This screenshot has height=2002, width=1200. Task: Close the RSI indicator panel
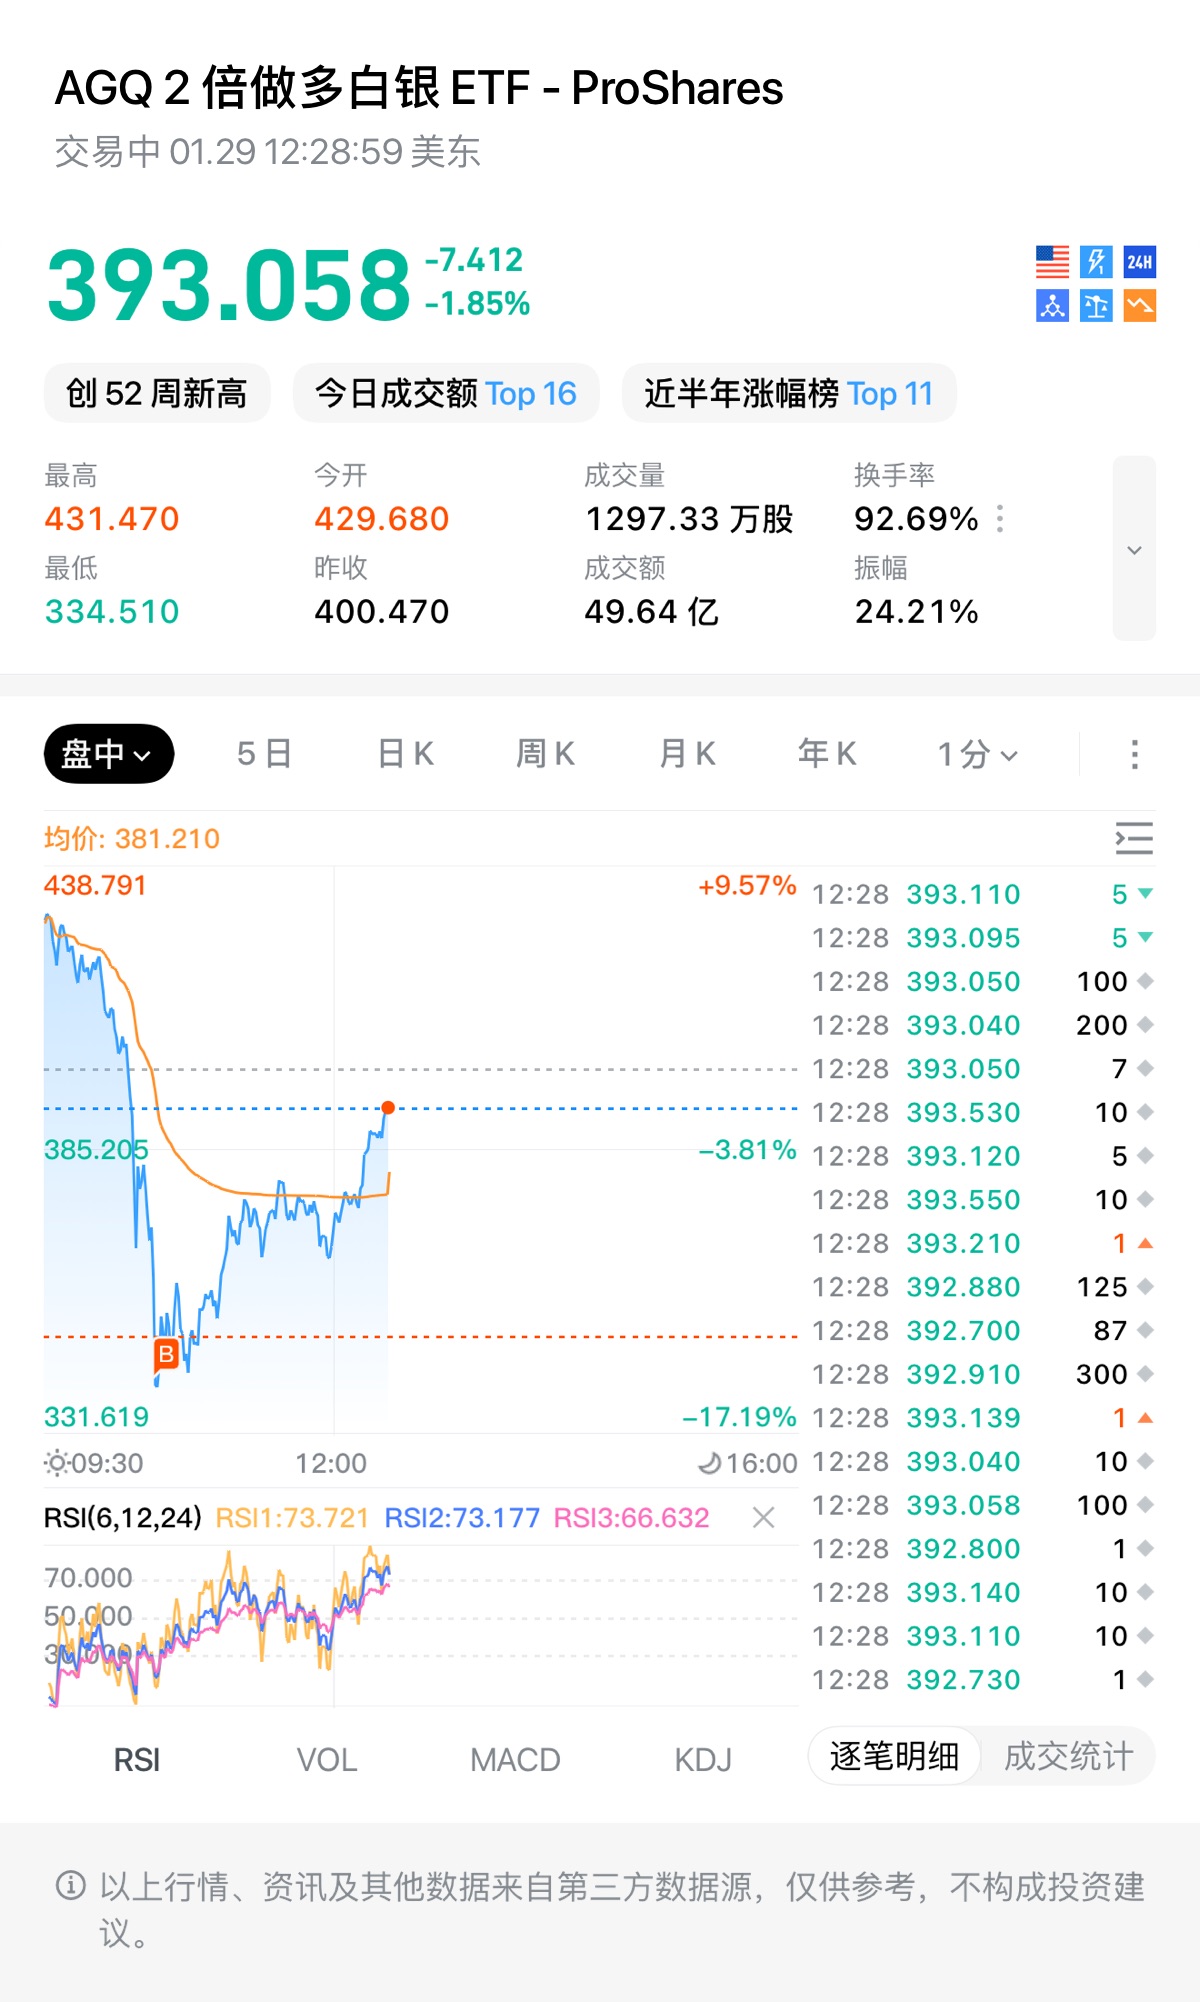point(764,1518)
